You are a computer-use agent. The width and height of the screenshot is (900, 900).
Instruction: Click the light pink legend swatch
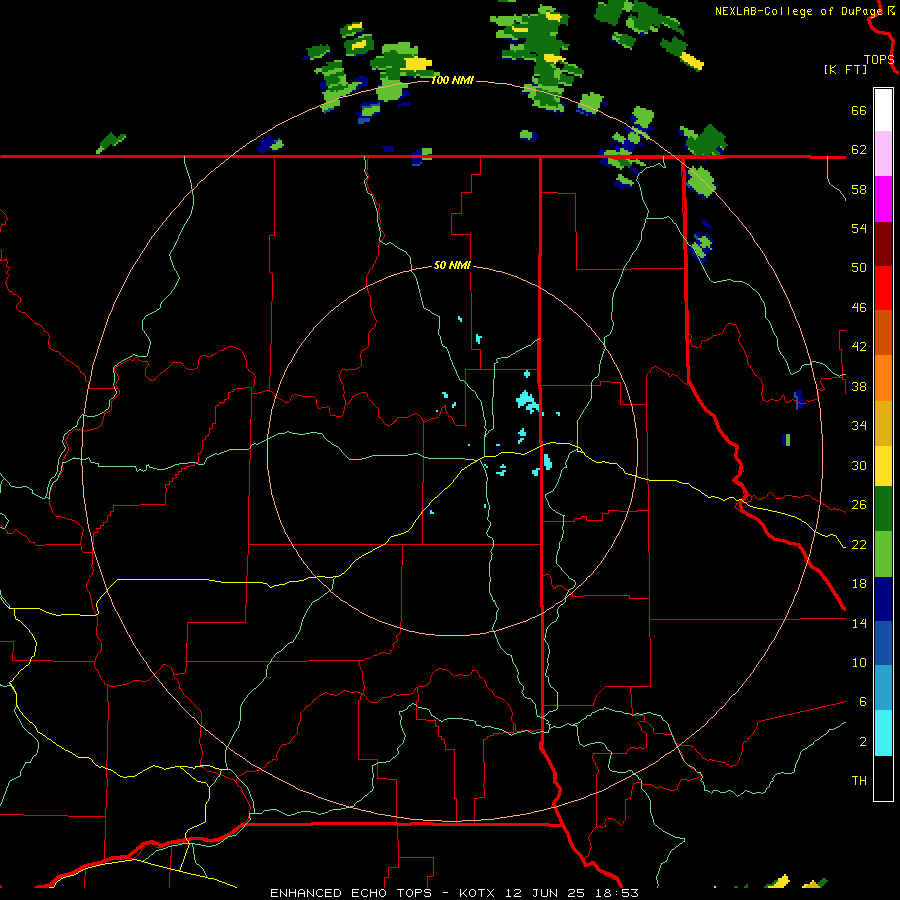coord(883,154)
